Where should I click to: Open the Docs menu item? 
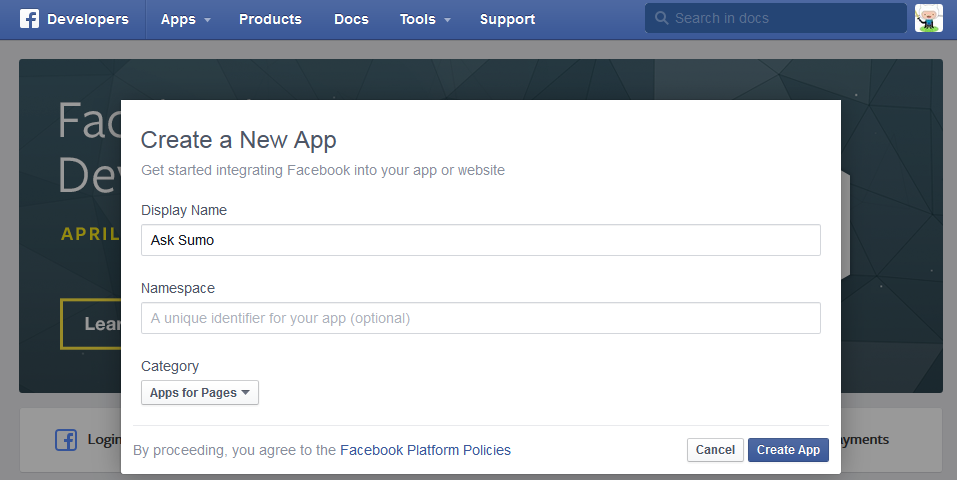click(x=352, y=20)
